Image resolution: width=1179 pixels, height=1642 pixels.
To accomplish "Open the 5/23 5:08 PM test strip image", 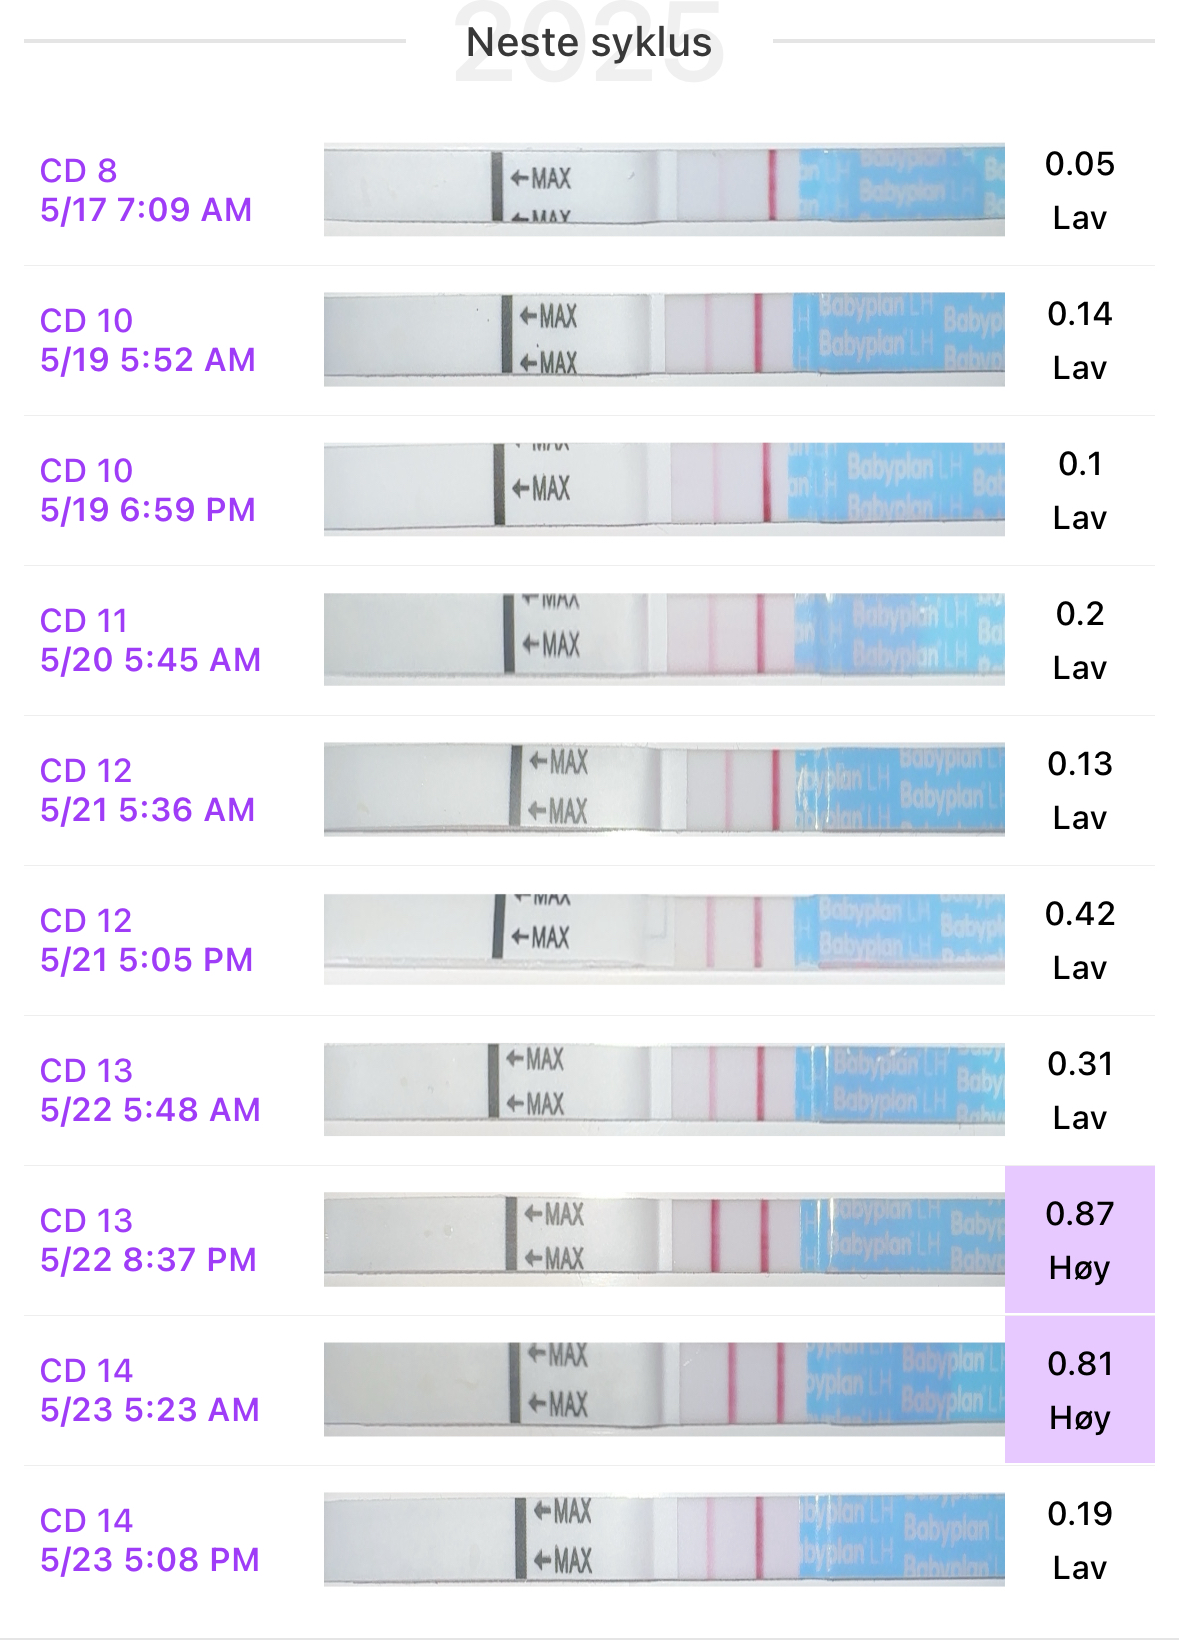I will 664,1539.
